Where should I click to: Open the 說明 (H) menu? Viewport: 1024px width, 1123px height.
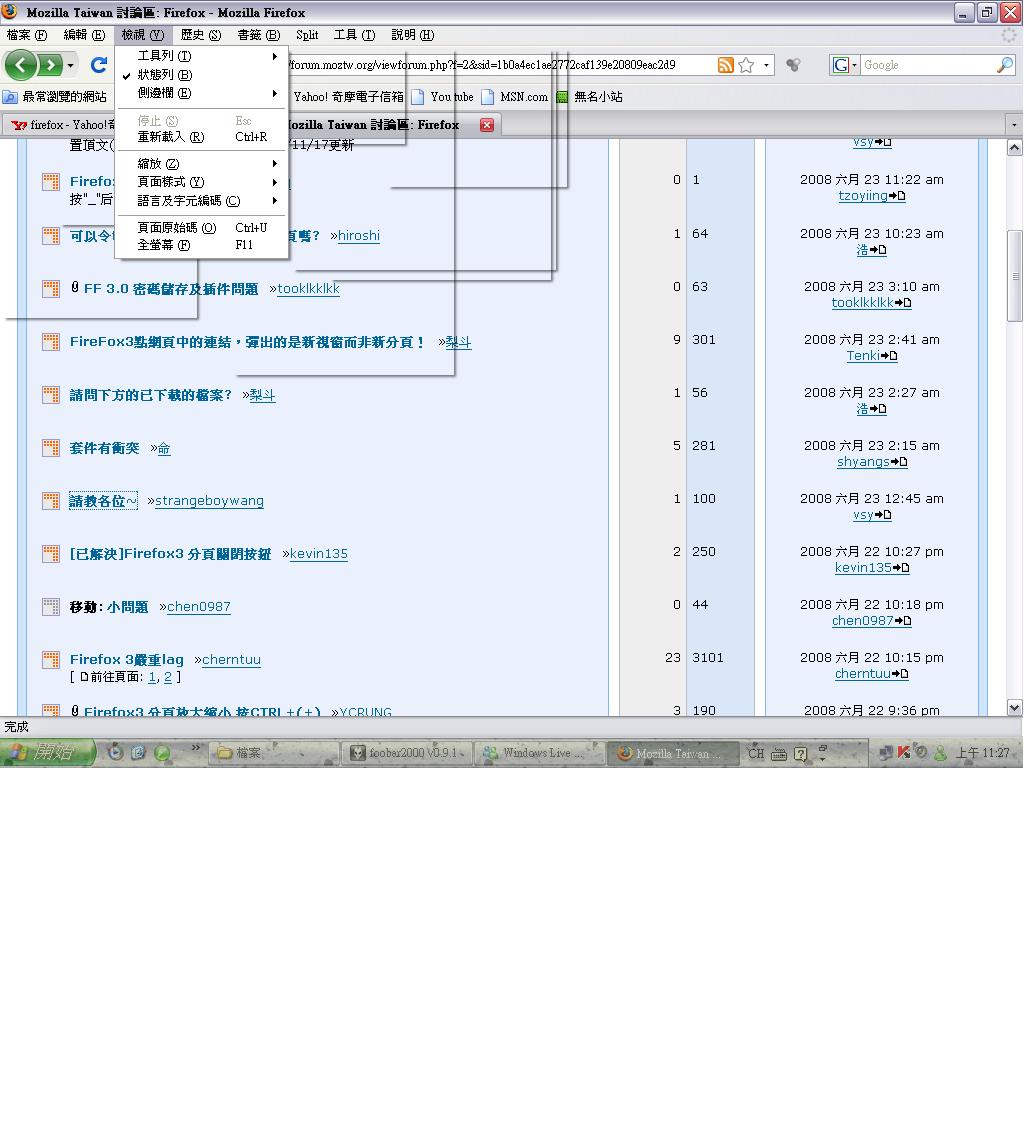click(412, 35)
